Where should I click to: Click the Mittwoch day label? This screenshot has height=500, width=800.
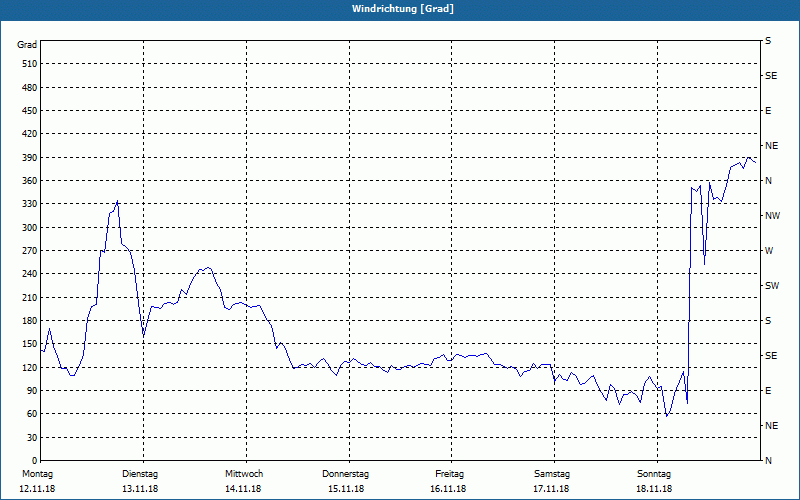pos(244,474)
